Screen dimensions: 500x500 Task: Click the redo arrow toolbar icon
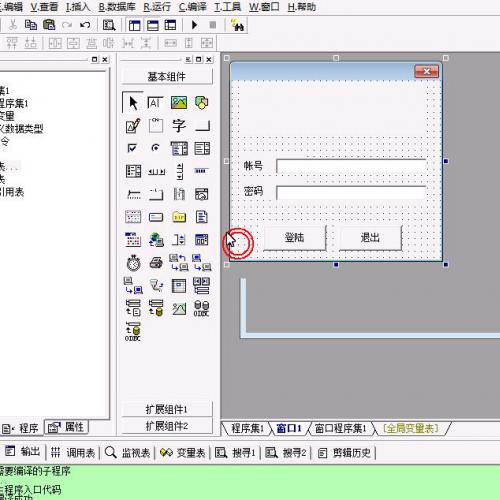click(67, 25)
